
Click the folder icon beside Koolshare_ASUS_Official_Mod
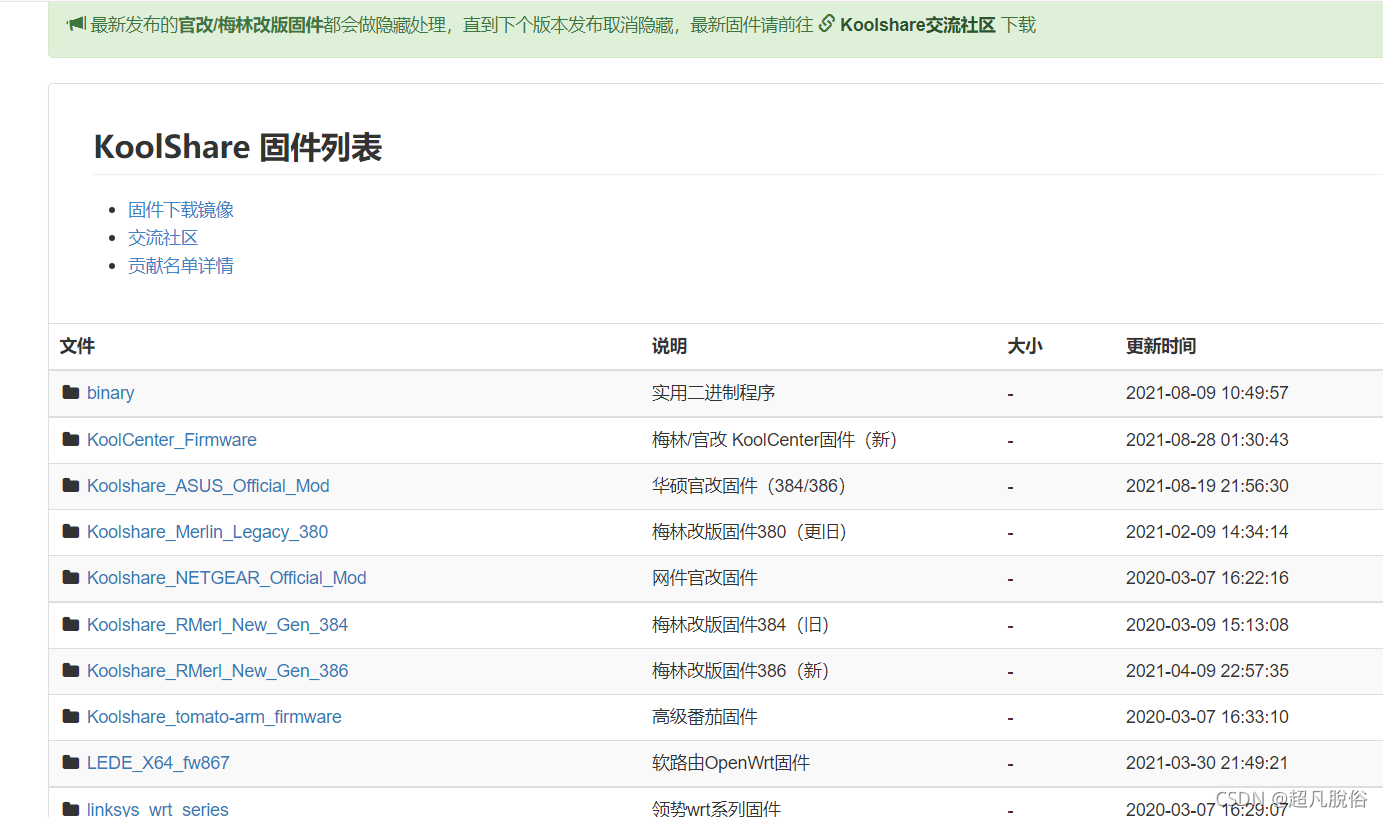[71, 485]
